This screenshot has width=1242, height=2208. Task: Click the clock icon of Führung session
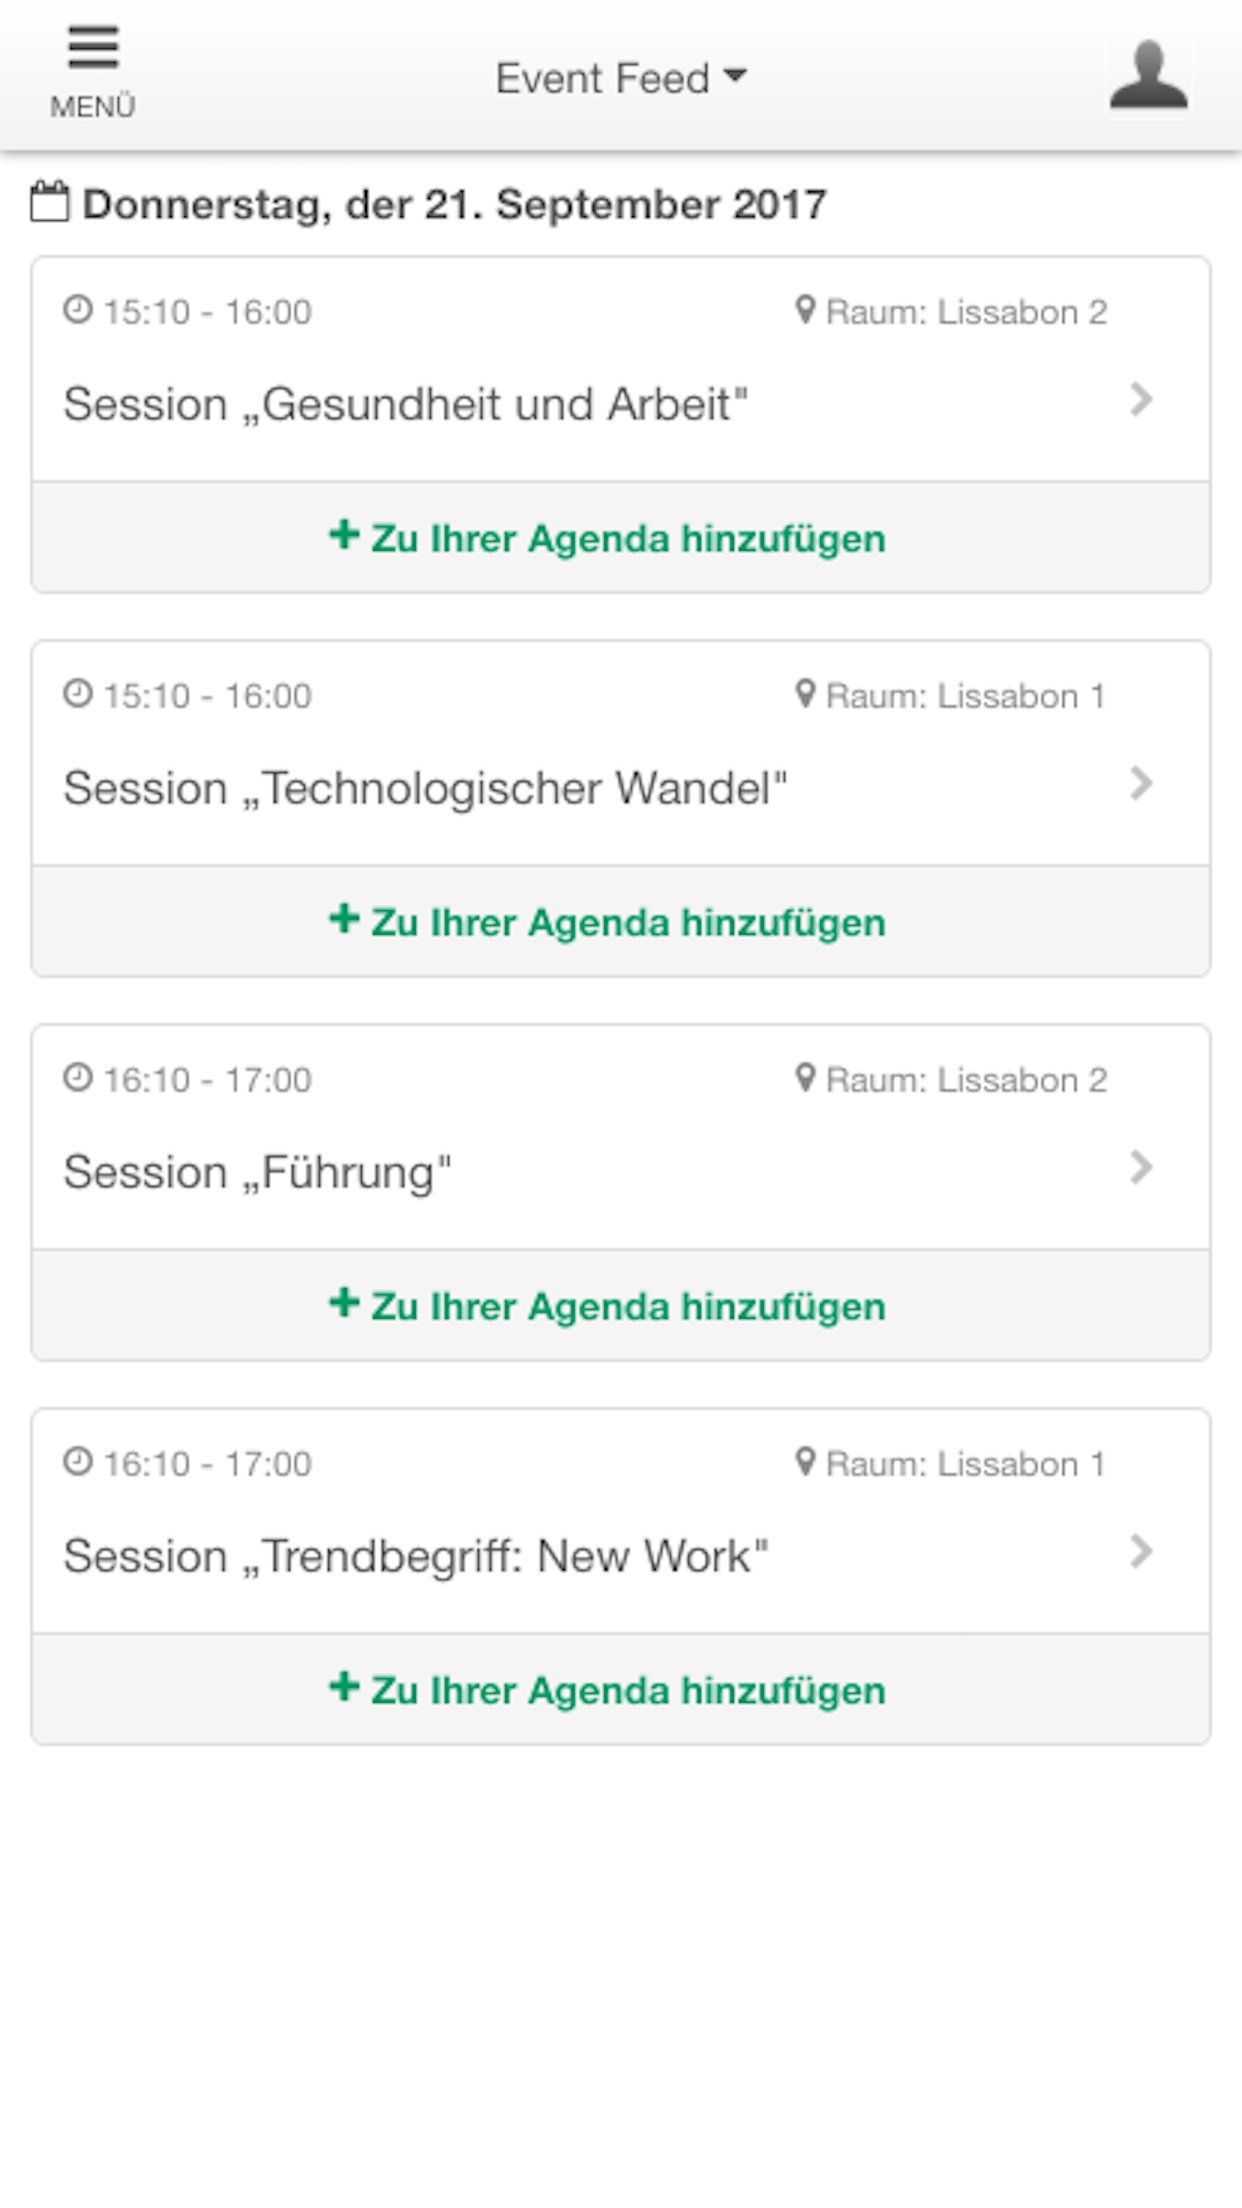pyautogui.click(x=78, y=1078)
